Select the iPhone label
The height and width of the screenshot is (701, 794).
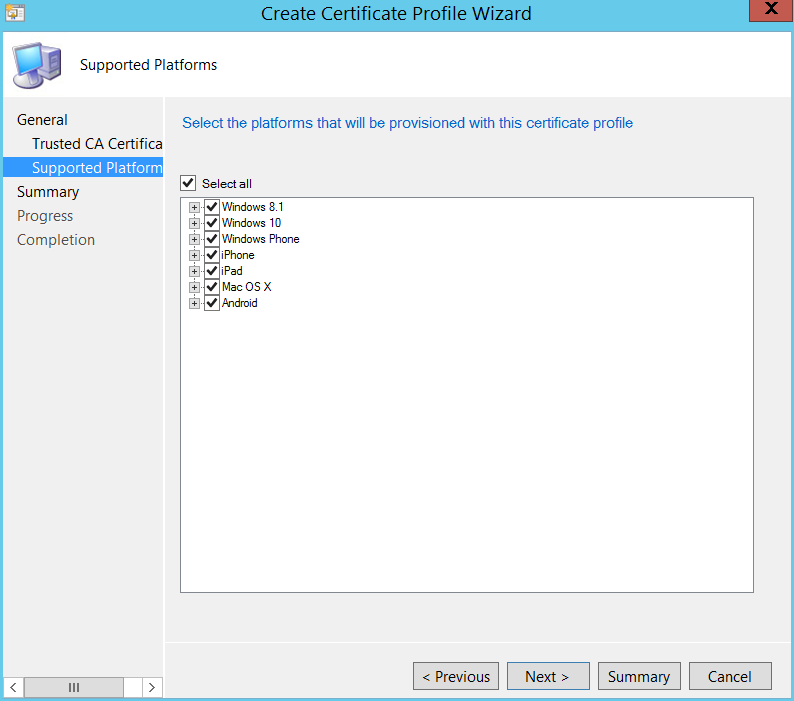[x=237, y=255]
